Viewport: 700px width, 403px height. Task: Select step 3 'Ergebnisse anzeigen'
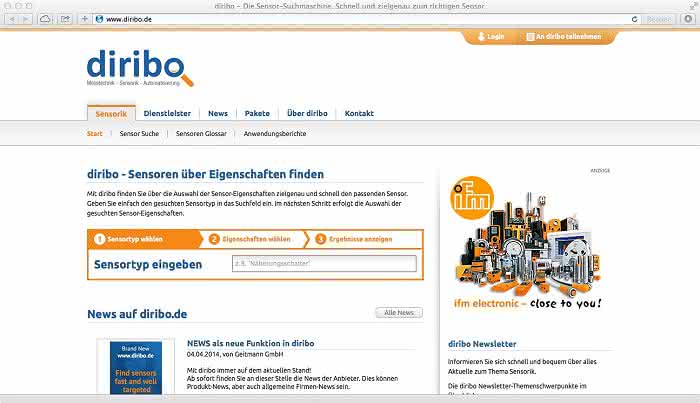362,239
